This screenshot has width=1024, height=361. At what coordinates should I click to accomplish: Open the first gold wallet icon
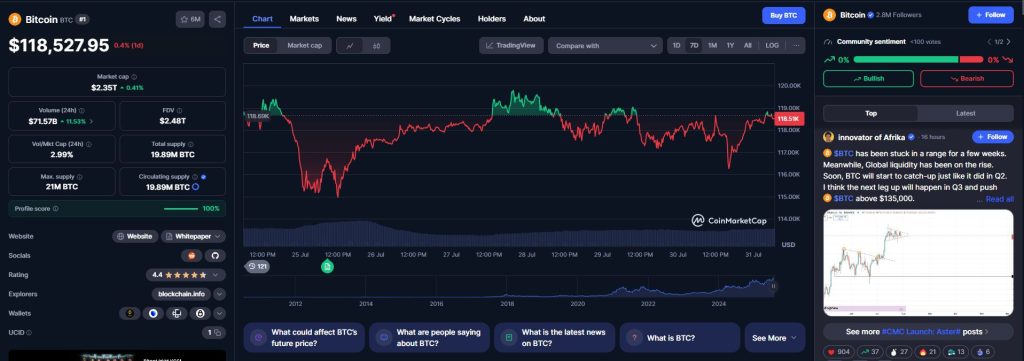[129, 314]
